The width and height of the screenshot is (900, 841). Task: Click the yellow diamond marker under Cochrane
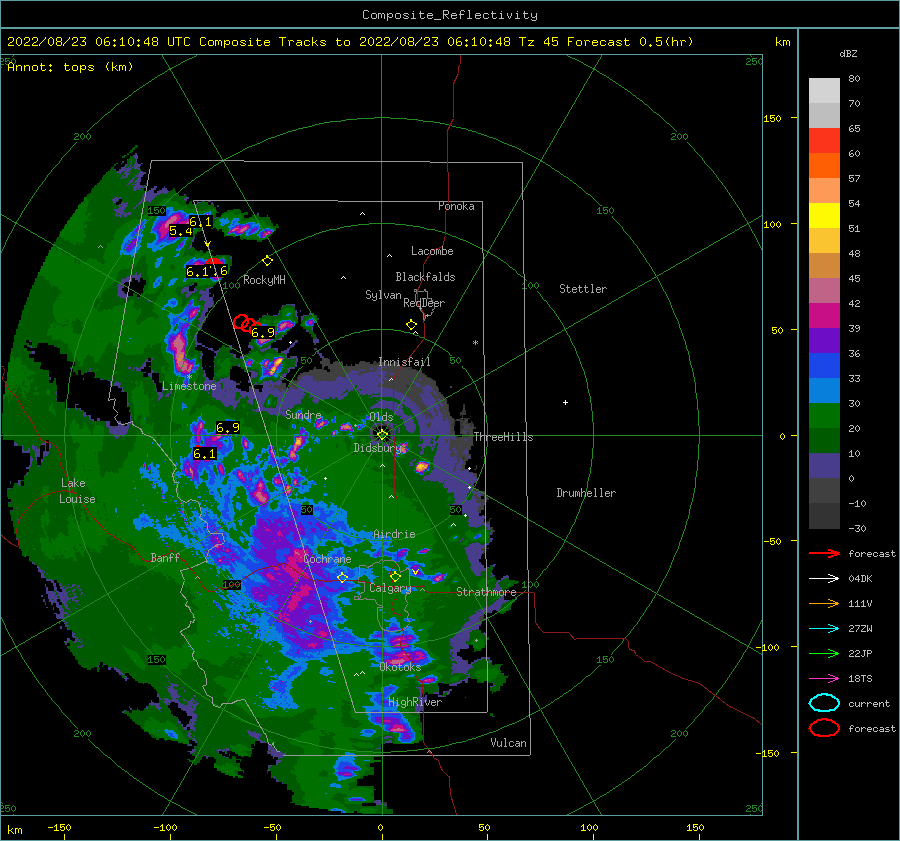342,577
